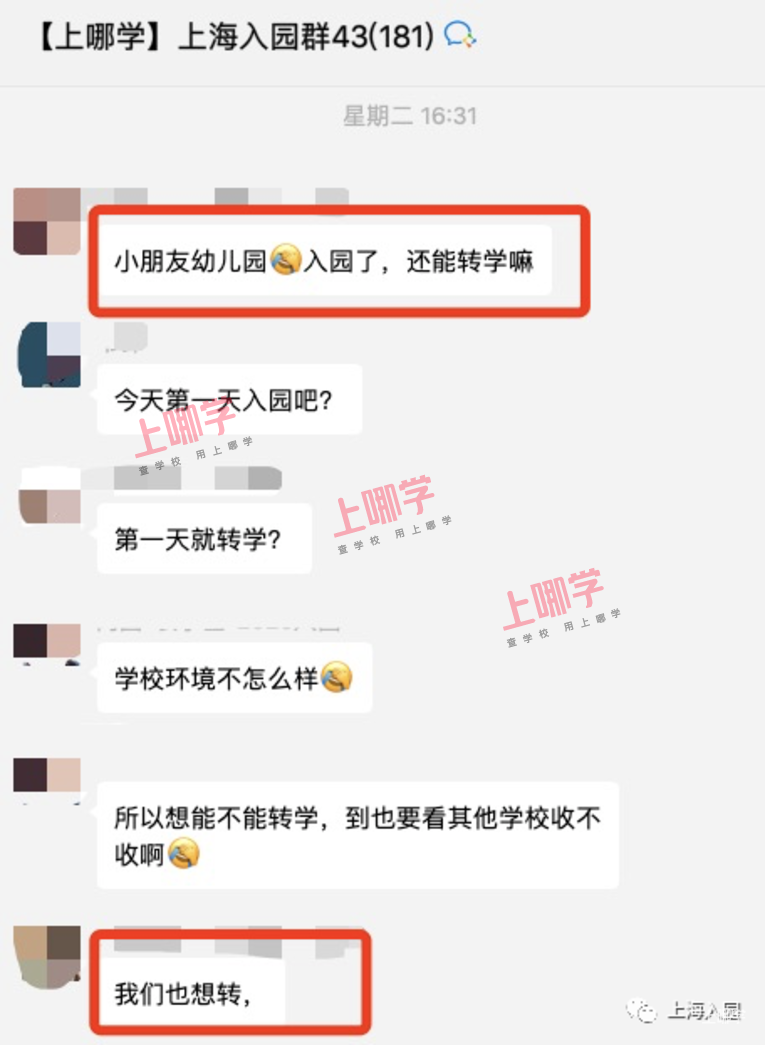Select the message 第一天就转学？
Screen dimensions: 765x1045
coord(205,538)
